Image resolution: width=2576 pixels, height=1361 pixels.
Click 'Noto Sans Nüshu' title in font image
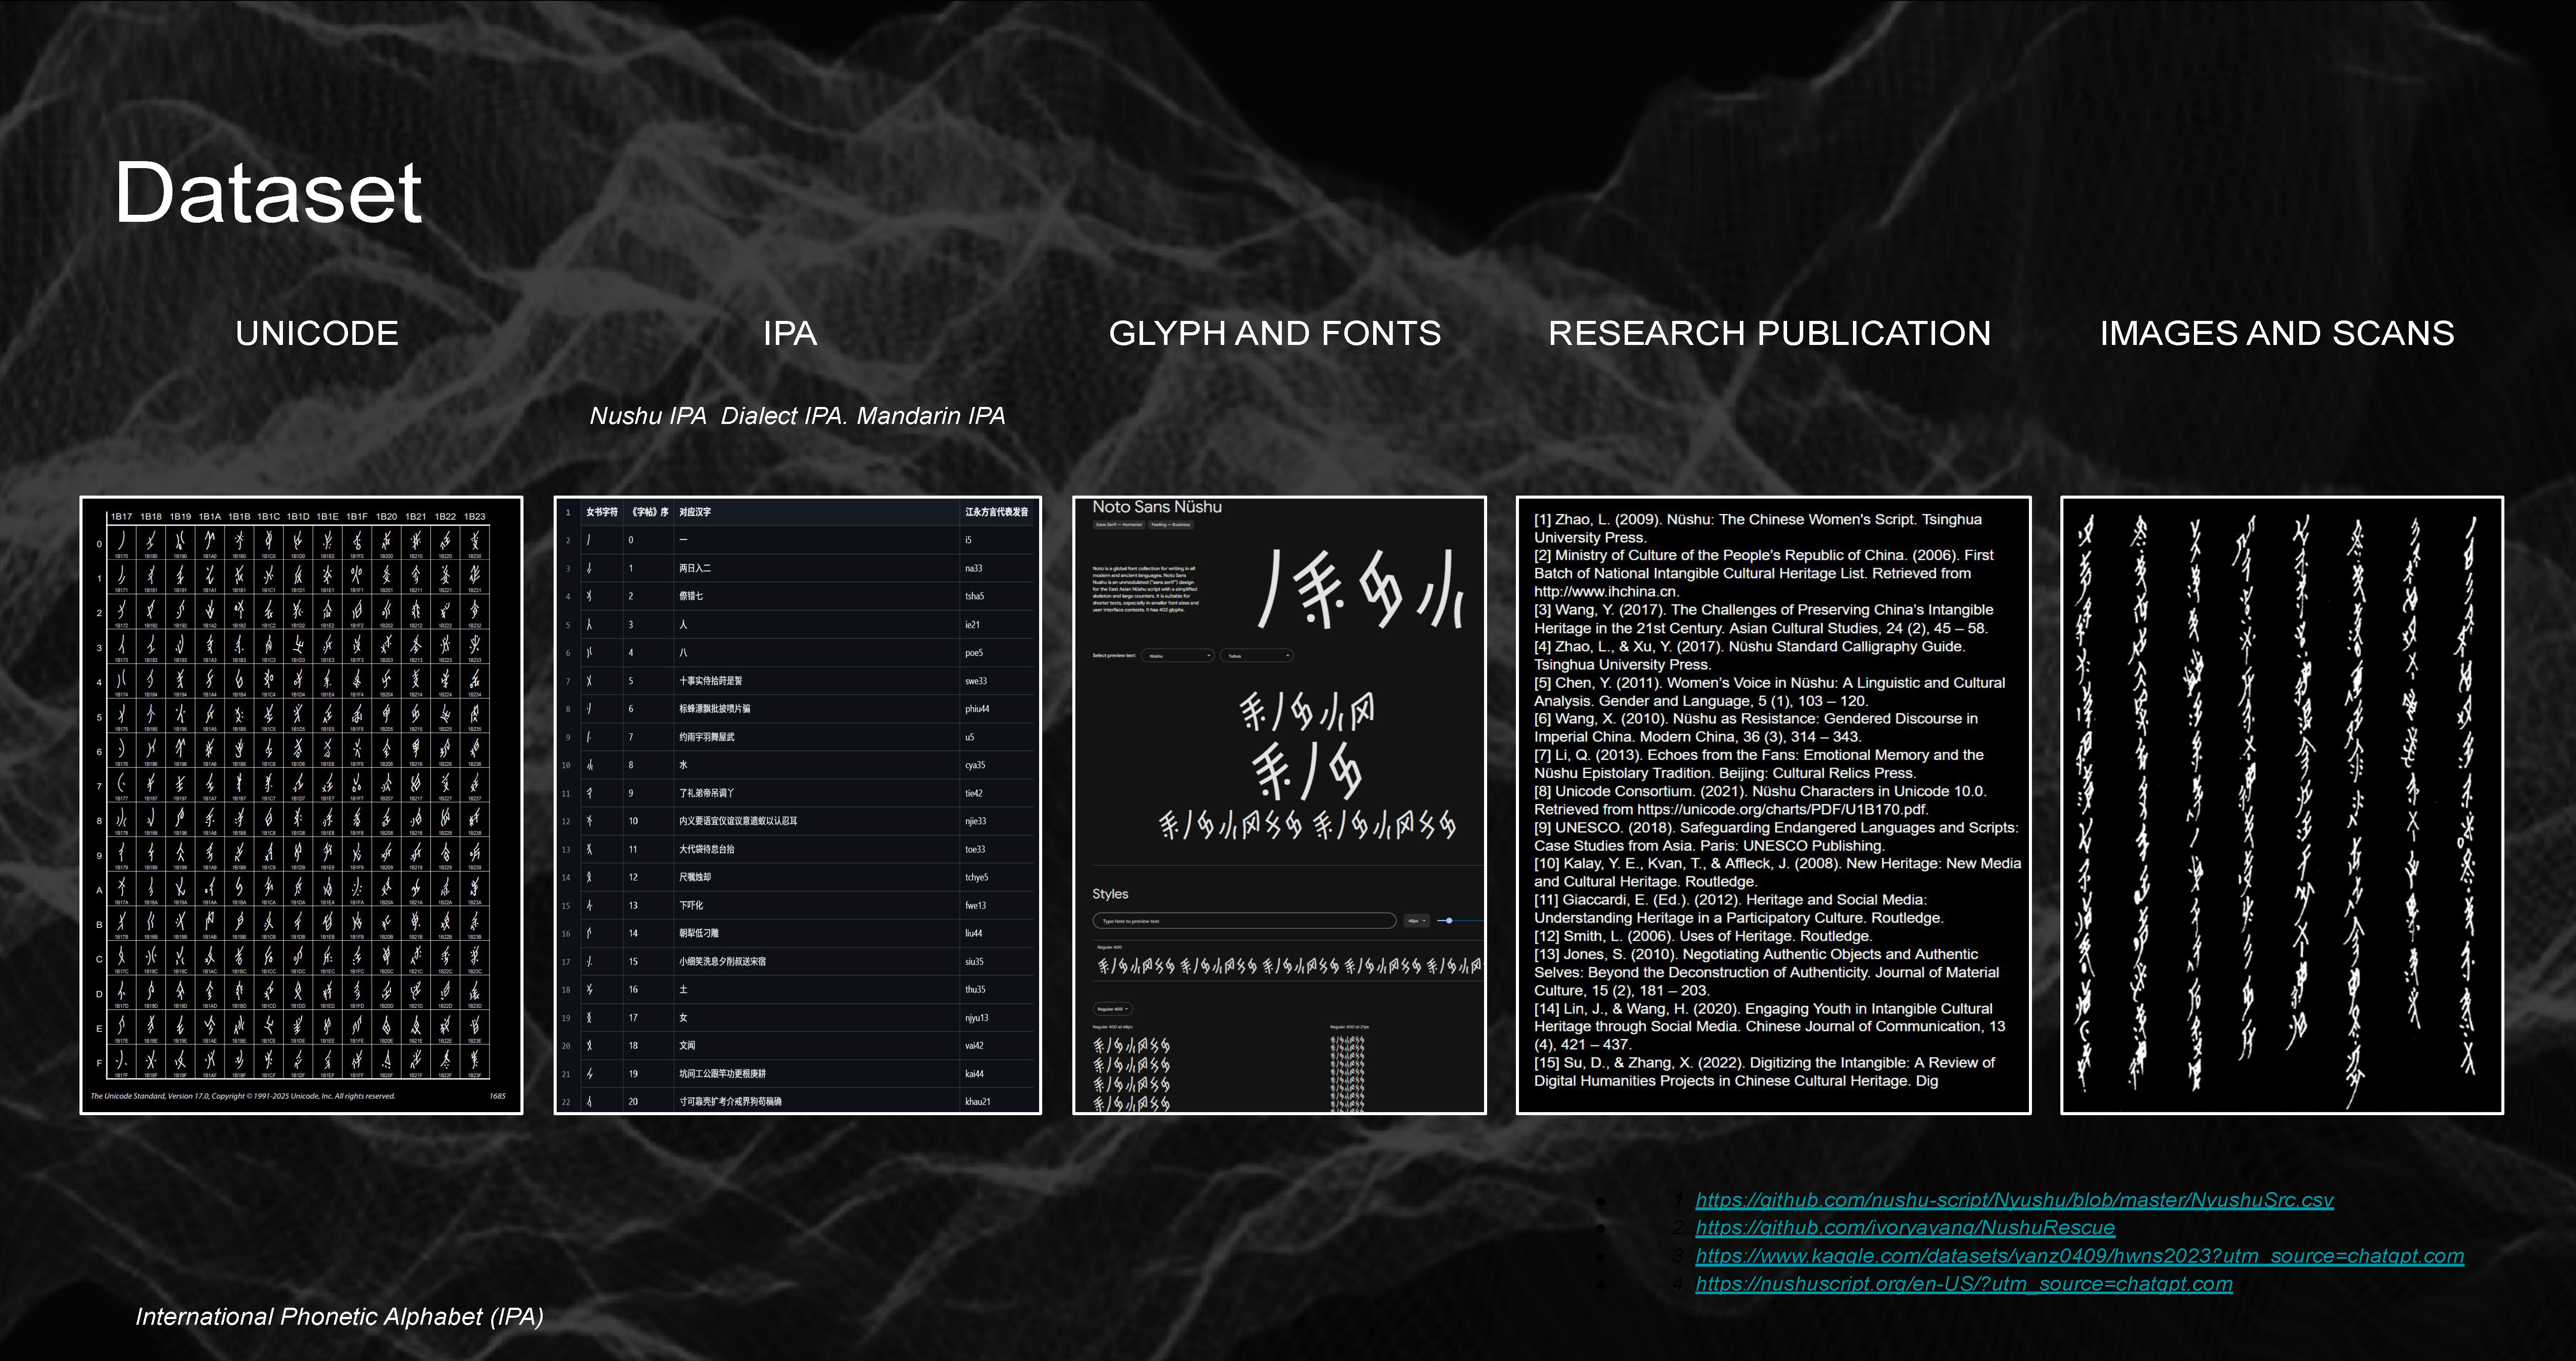click(1156, 507)
